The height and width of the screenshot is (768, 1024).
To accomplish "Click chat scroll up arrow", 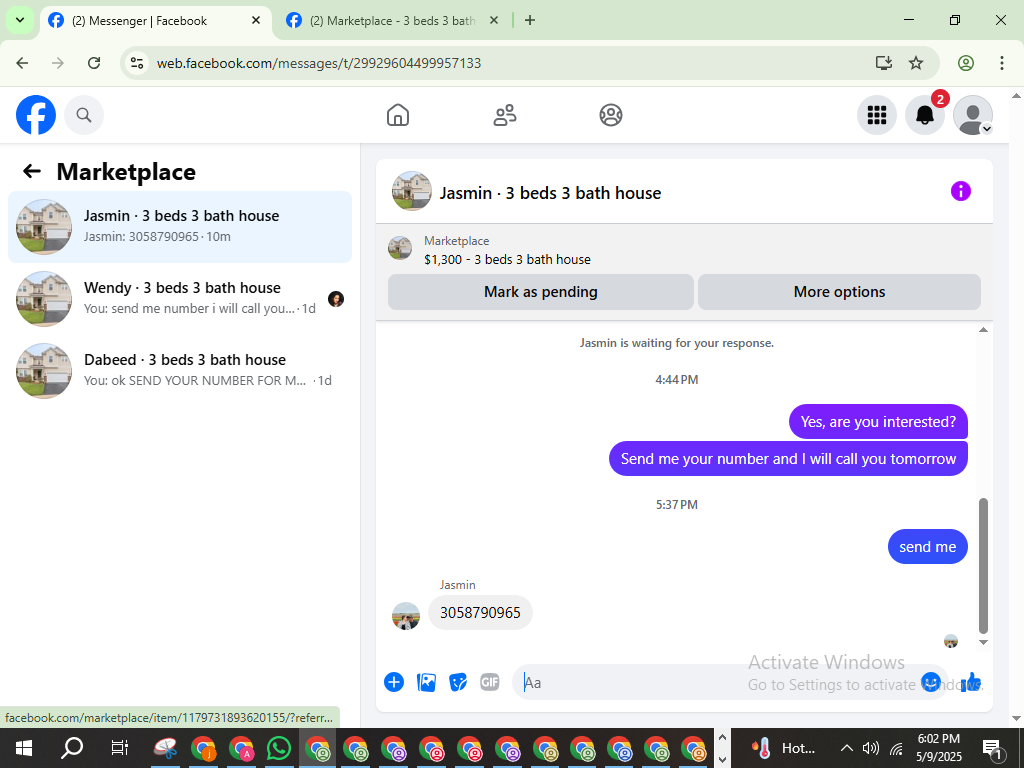I will click(984, 330).
